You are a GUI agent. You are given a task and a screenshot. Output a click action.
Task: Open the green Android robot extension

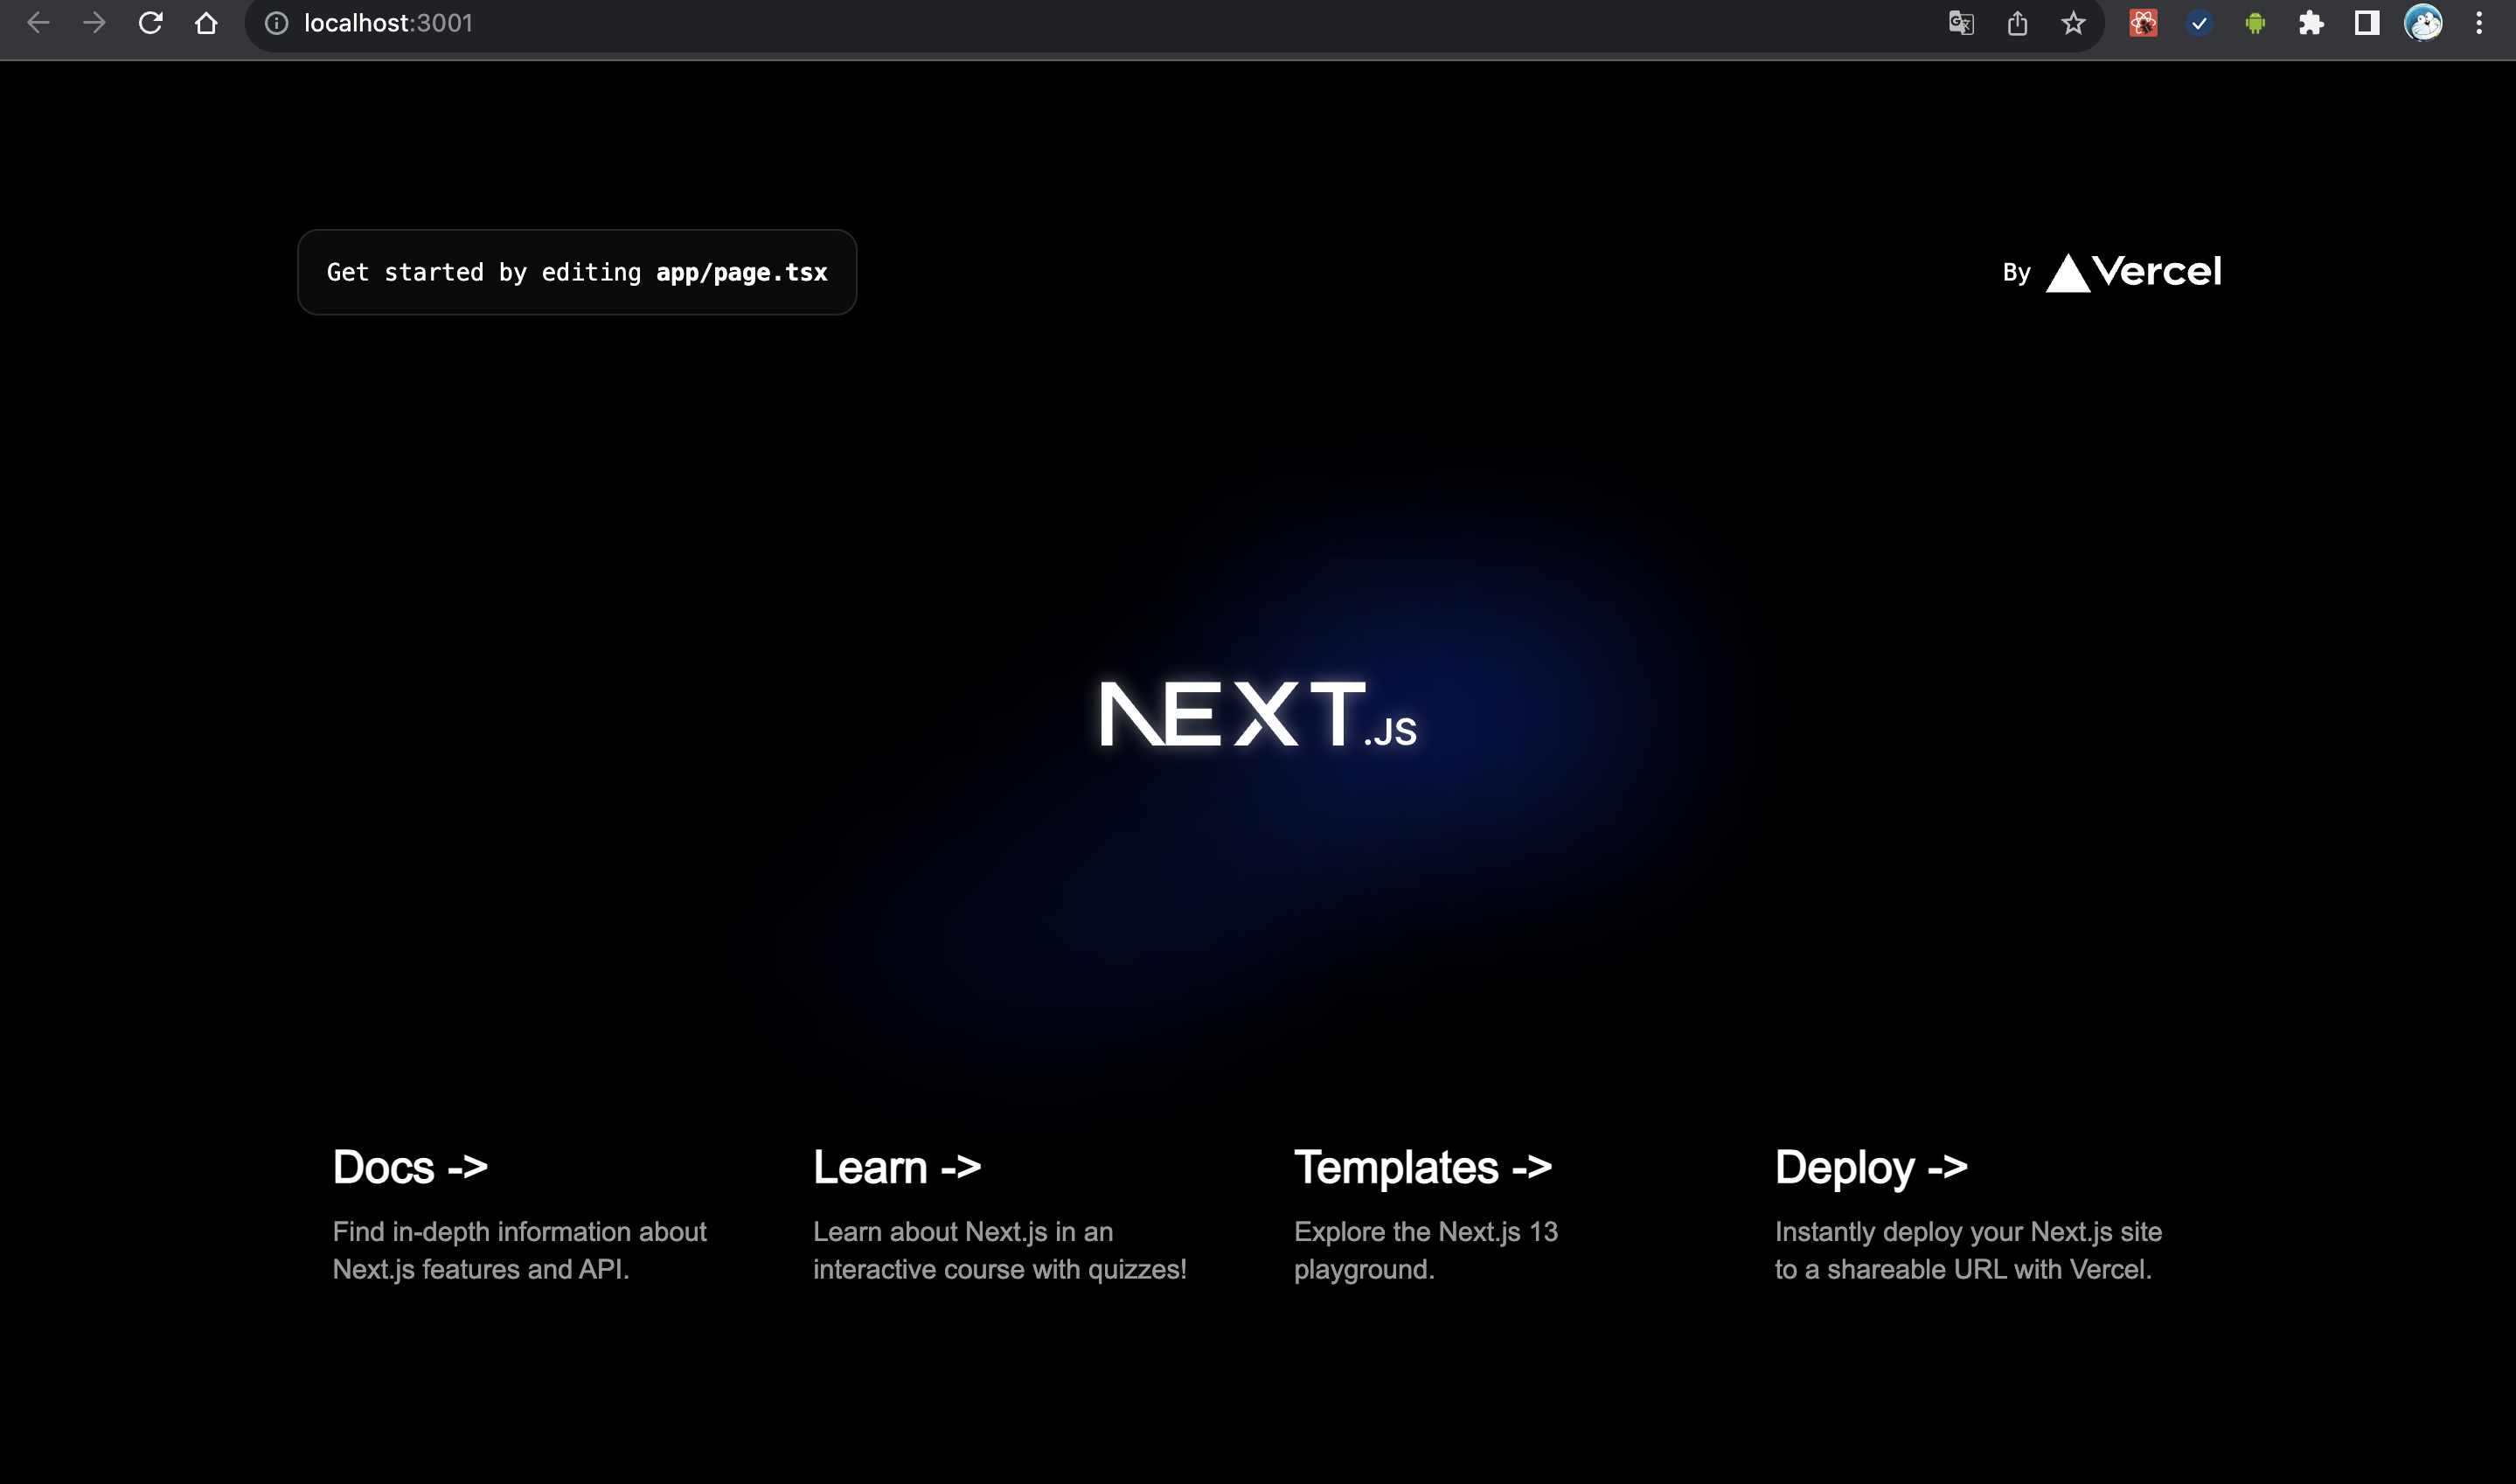pyautogui.click(x=2255, y=23)
